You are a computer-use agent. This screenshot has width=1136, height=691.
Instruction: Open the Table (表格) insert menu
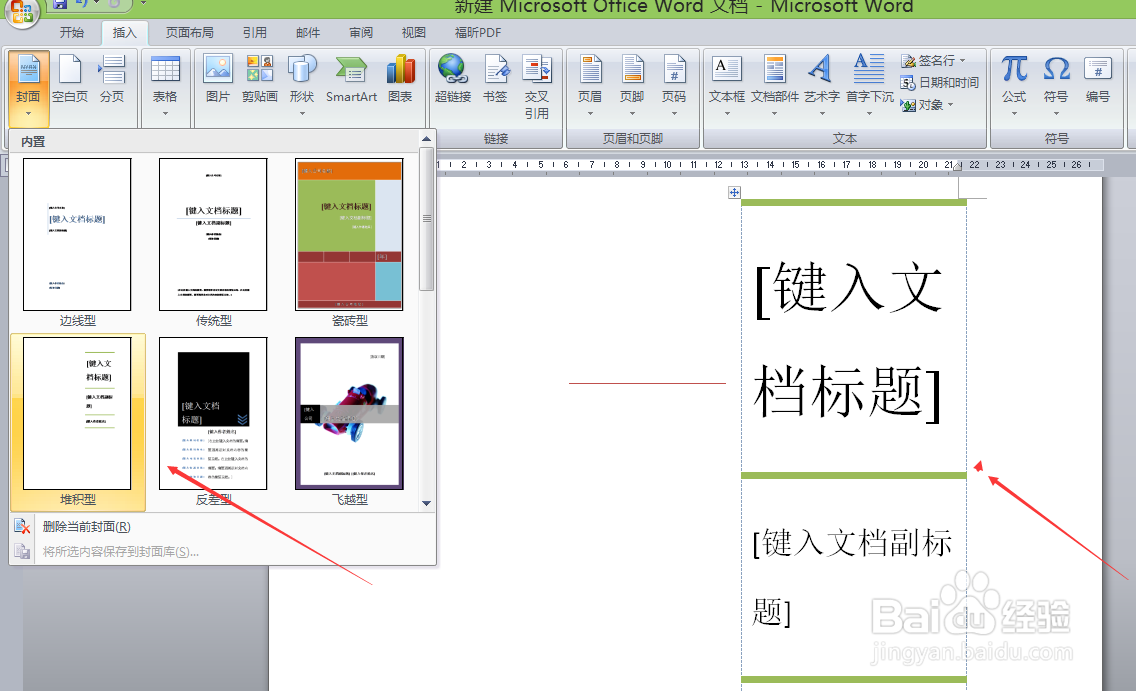pyautogui.click(x=165, y=87)
